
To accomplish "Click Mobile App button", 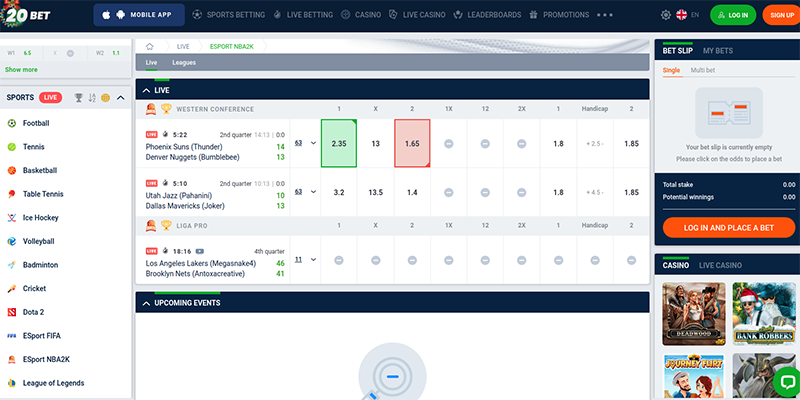I will [x=139, y=15].
